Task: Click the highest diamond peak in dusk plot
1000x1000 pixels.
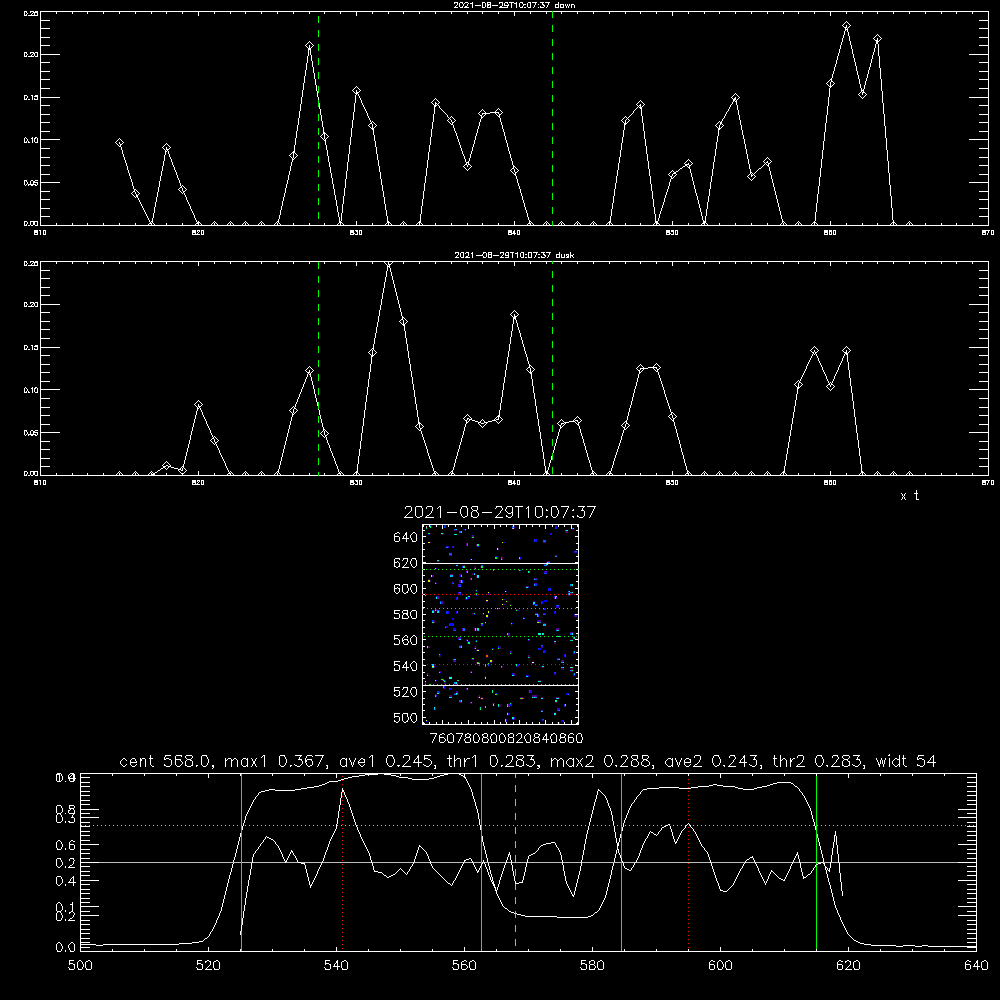Action: click(x=388, y=263)
